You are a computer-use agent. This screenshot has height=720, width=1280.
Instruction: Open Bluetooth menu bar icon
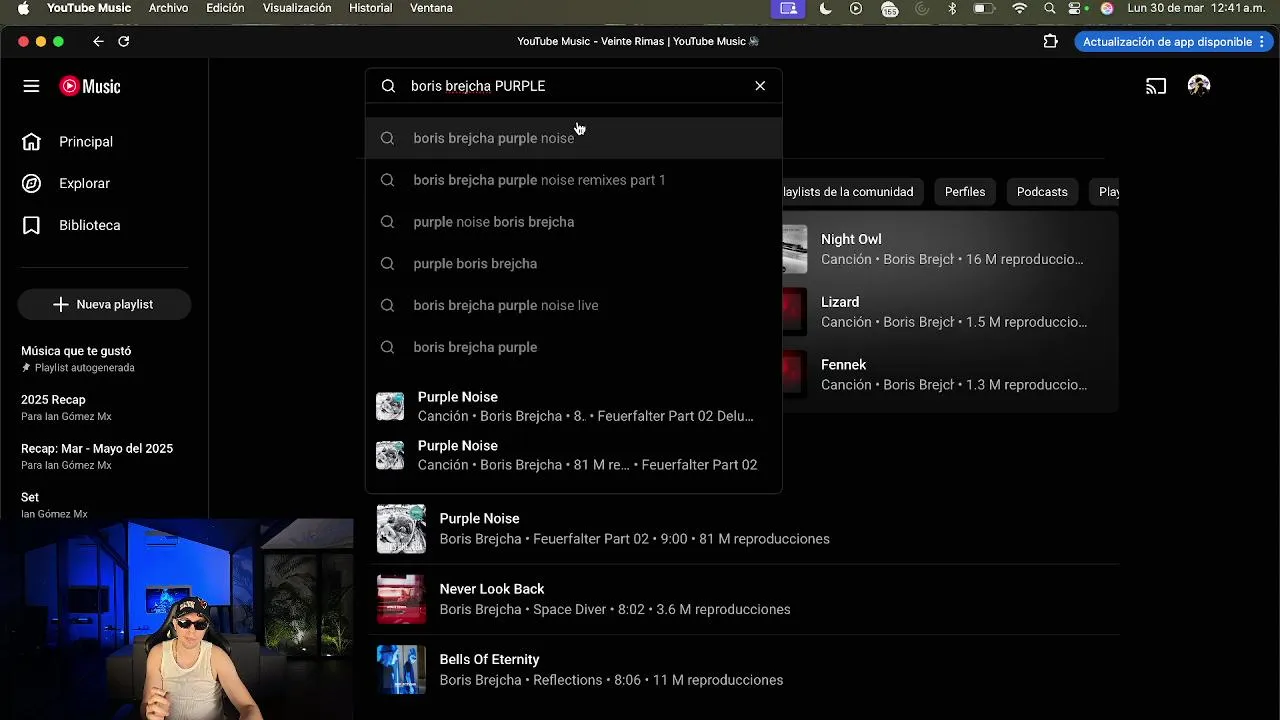pos(952,8)
